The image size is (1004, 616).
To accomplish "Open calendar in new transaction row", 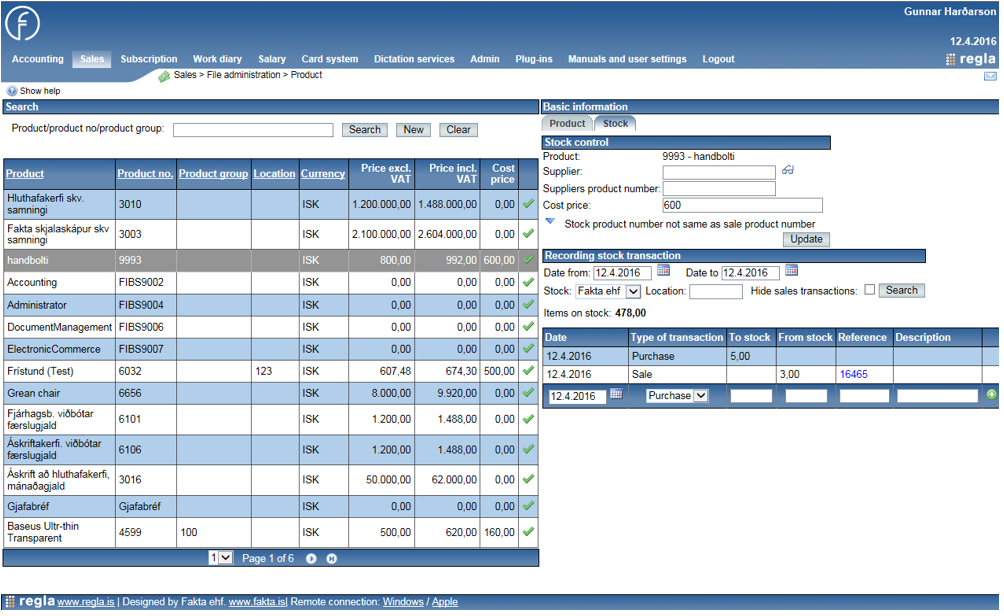I will (616, 395).
